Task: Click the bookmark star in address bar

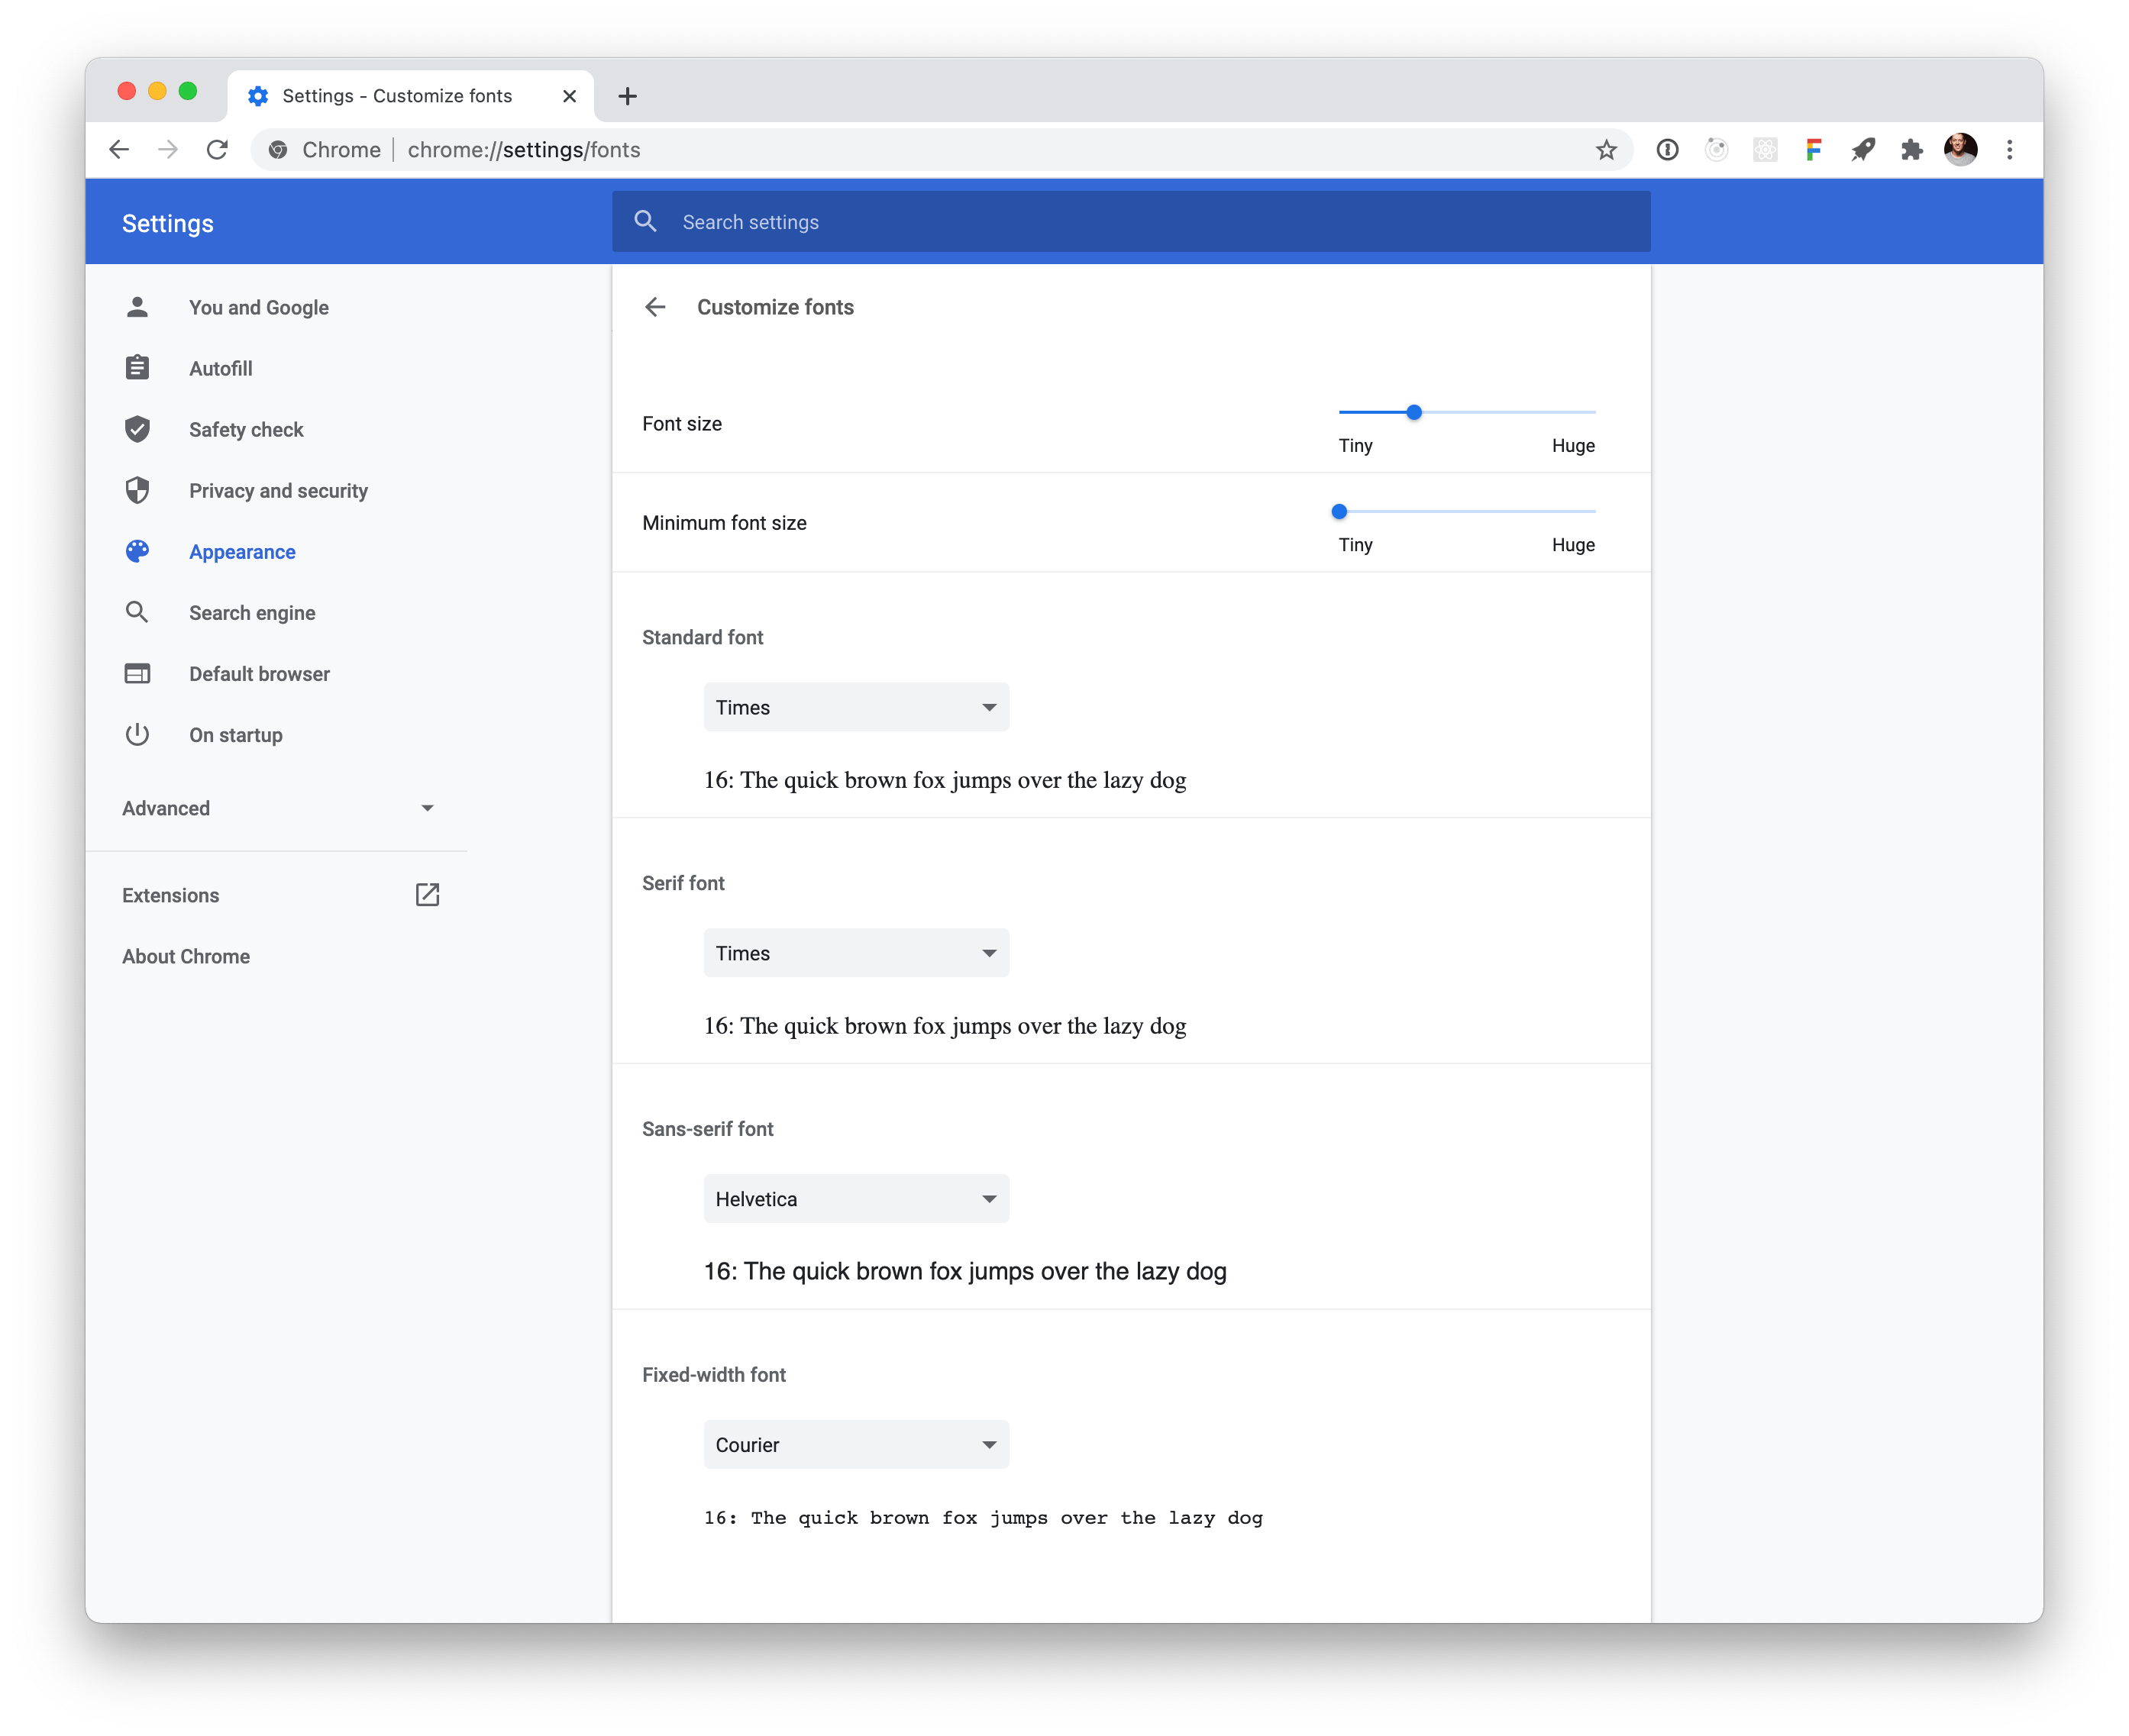Action: click(1606, 150)
